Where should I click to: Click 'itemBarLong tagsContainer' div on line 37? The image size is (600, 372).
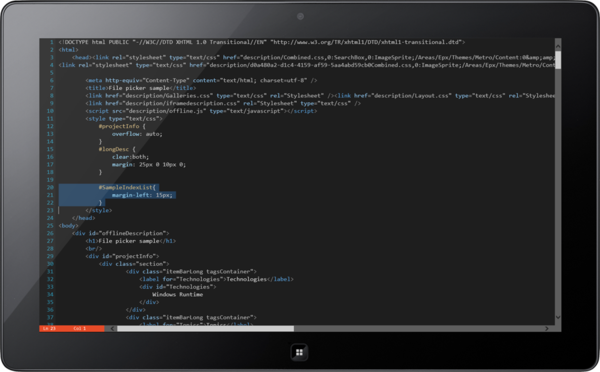point(191,317)
